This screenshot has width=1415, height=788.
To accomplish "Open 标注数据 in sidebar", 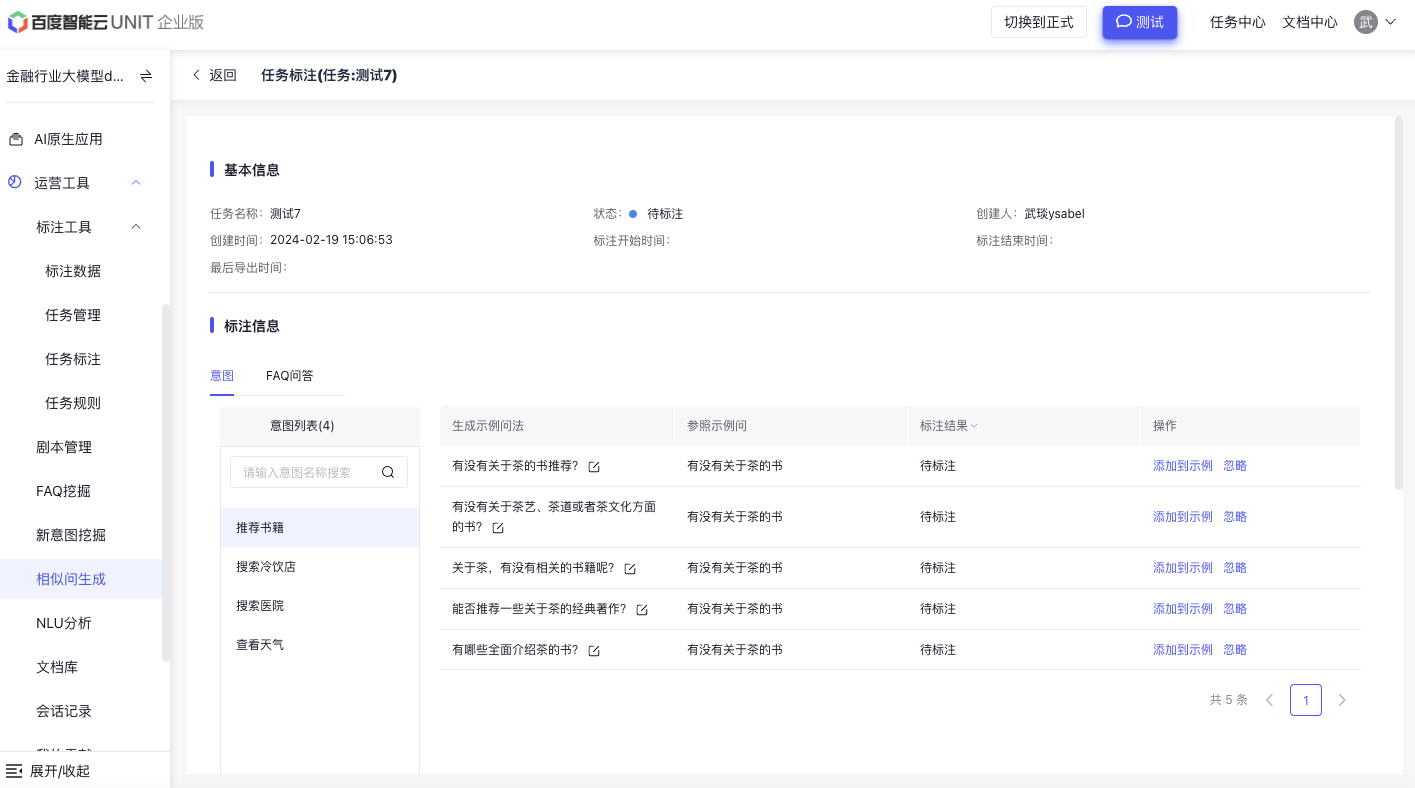I will point(73,271).
